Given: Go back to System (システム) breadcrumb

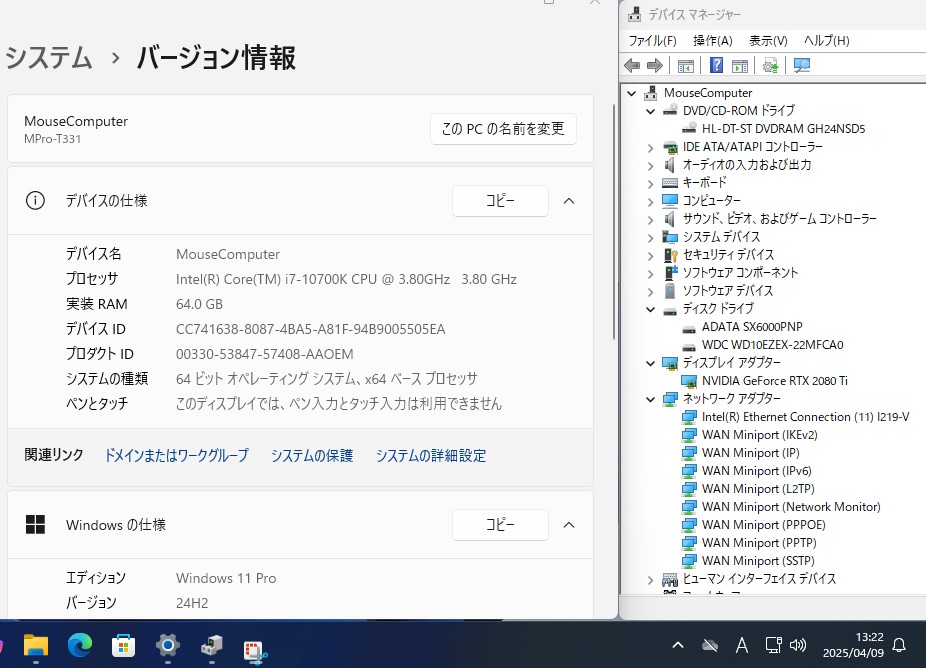Looking at the screenshot, I should [48, 58].
